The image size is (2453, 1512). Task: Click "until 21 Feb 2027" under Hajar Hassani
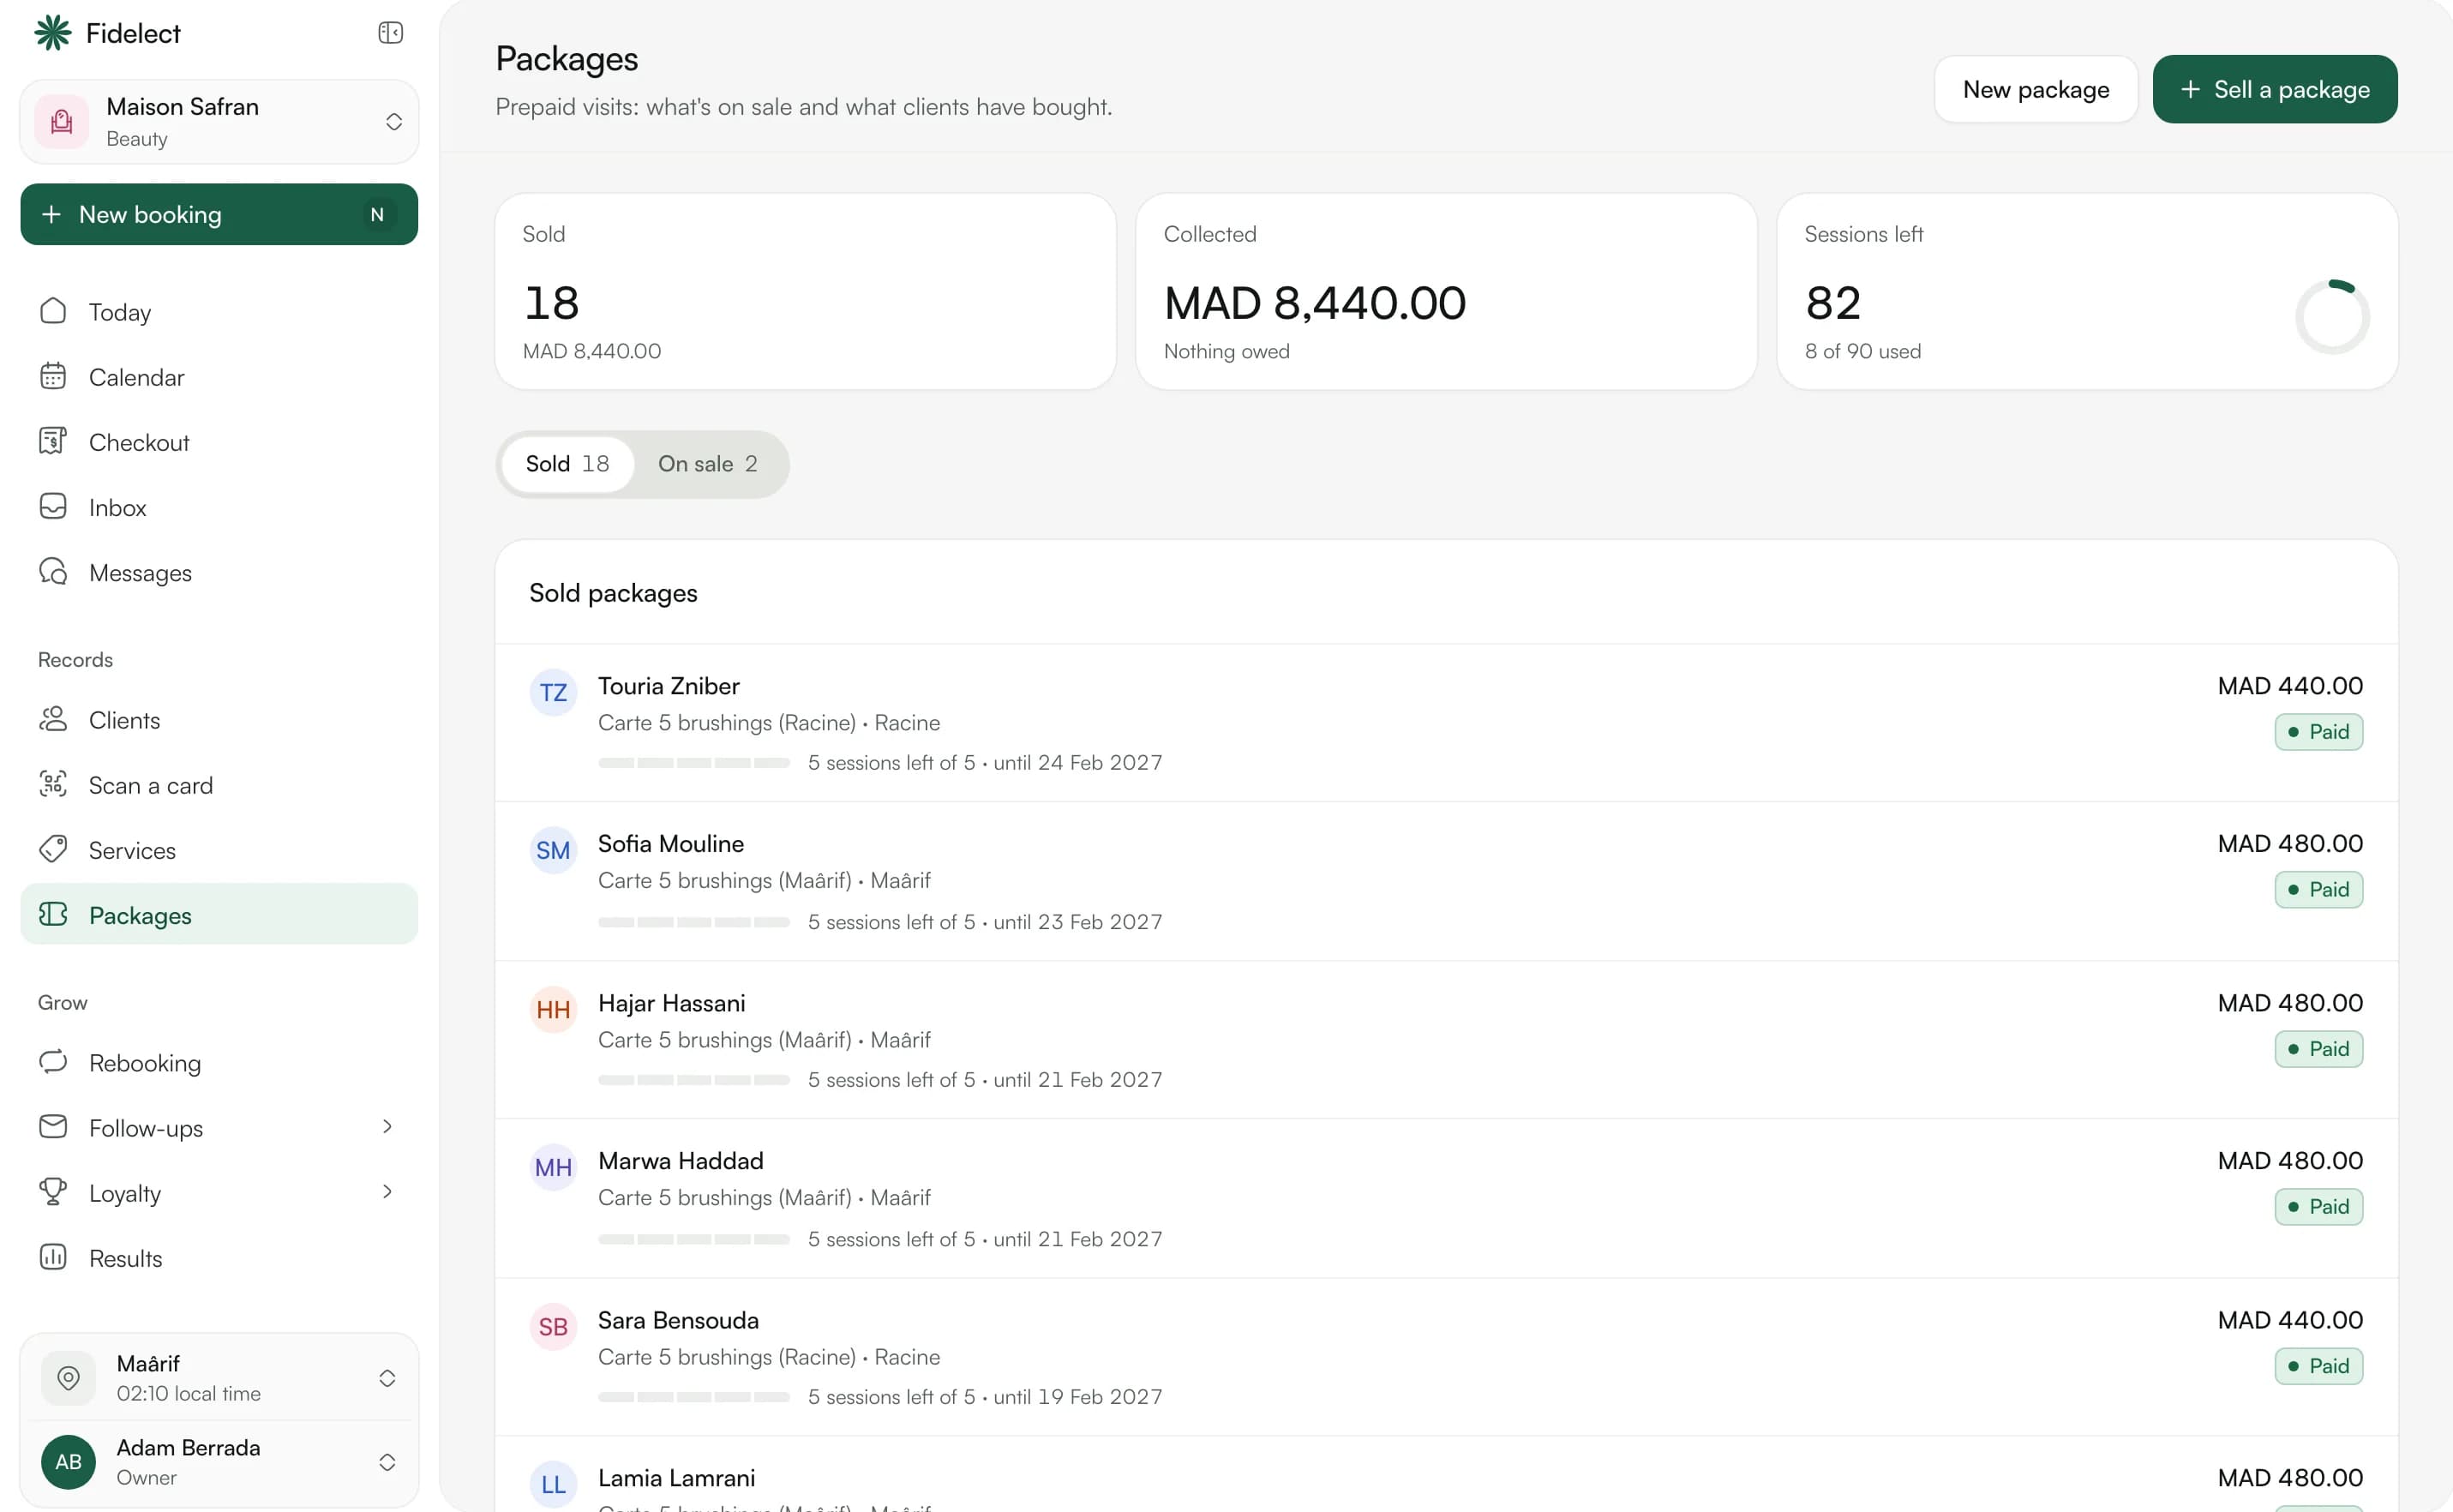(x=1077, y=1080)
